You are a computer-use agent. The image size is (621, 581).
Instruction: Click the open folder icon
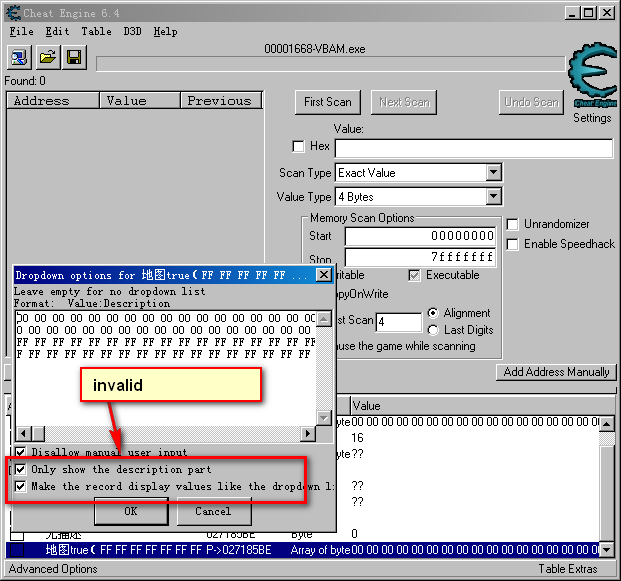[x=47, y=56]
